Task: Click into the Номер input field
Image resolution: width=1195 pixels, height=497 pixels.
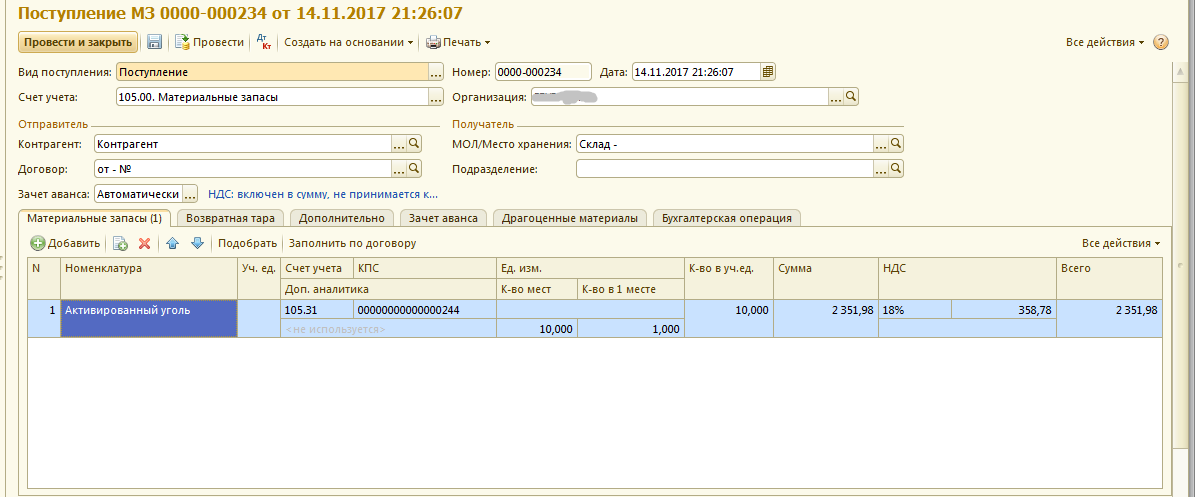Action: 543,72
